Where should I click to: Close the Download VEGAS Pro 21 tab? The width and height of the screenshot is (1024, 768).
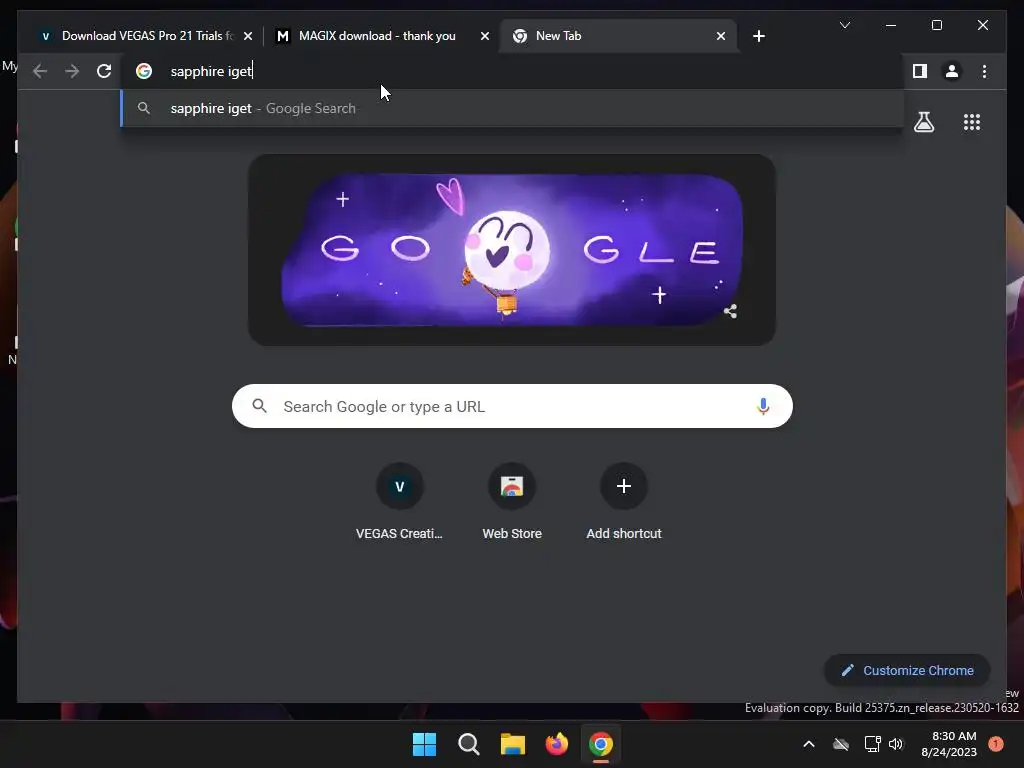pos(248,36)
